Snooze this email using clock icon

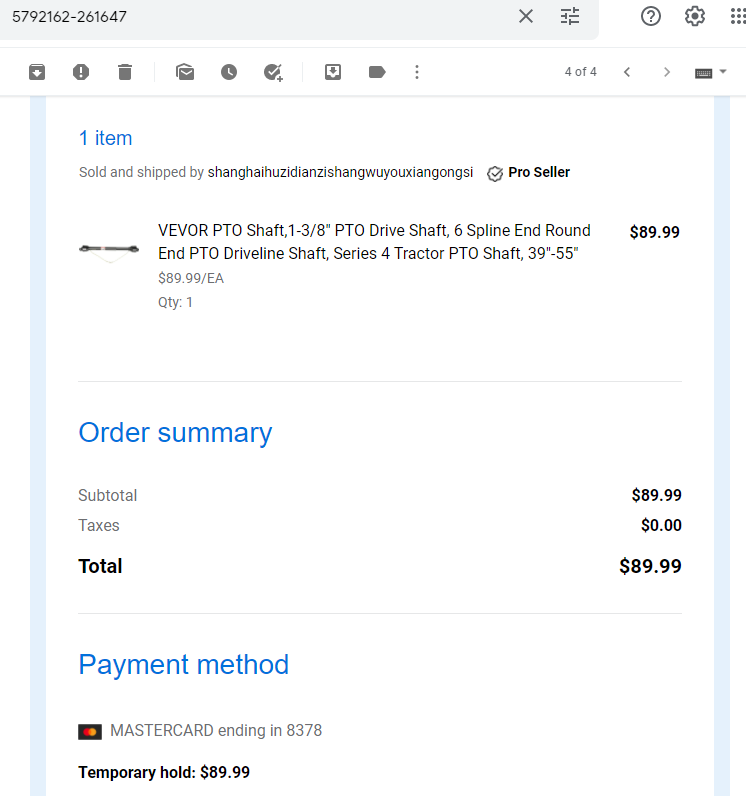coord(229,72)
